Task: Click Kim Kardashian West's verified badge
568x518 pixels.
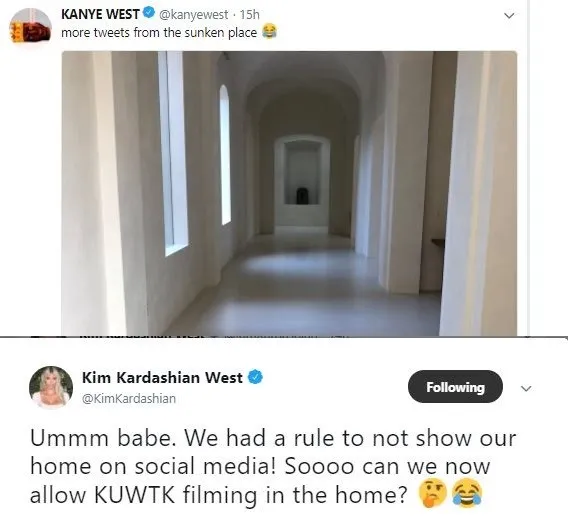Action: (x=255, y=377)
